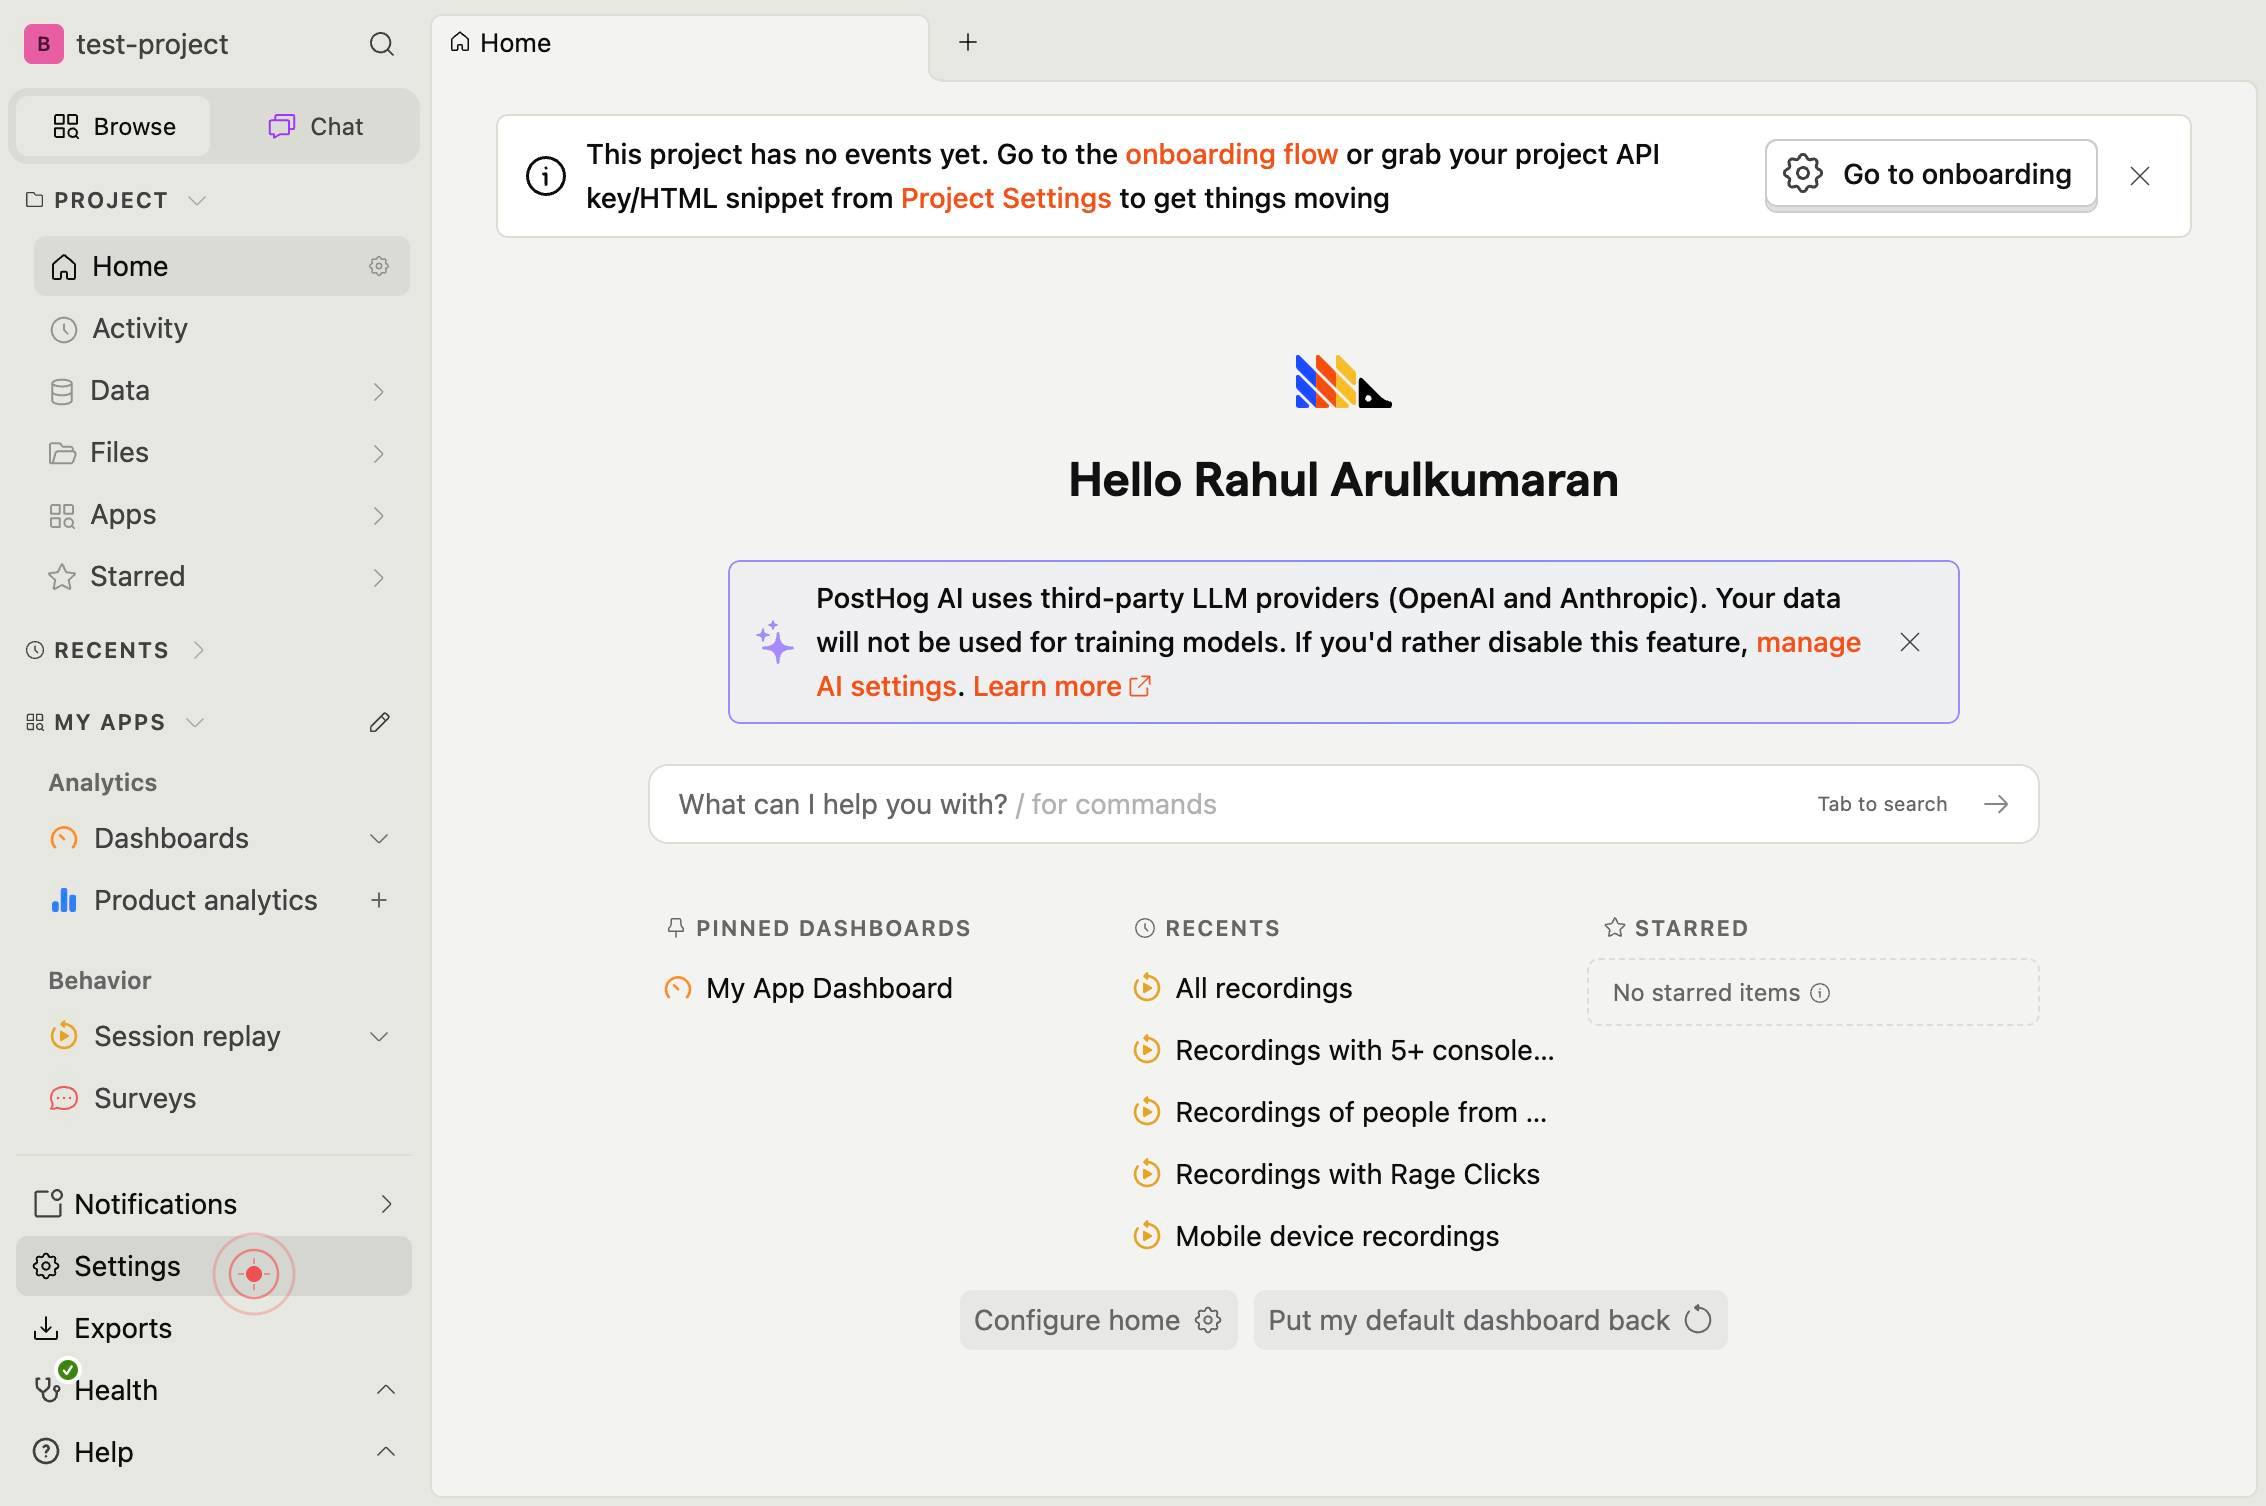Open Exports in the sidebar

pos(214,1328)
